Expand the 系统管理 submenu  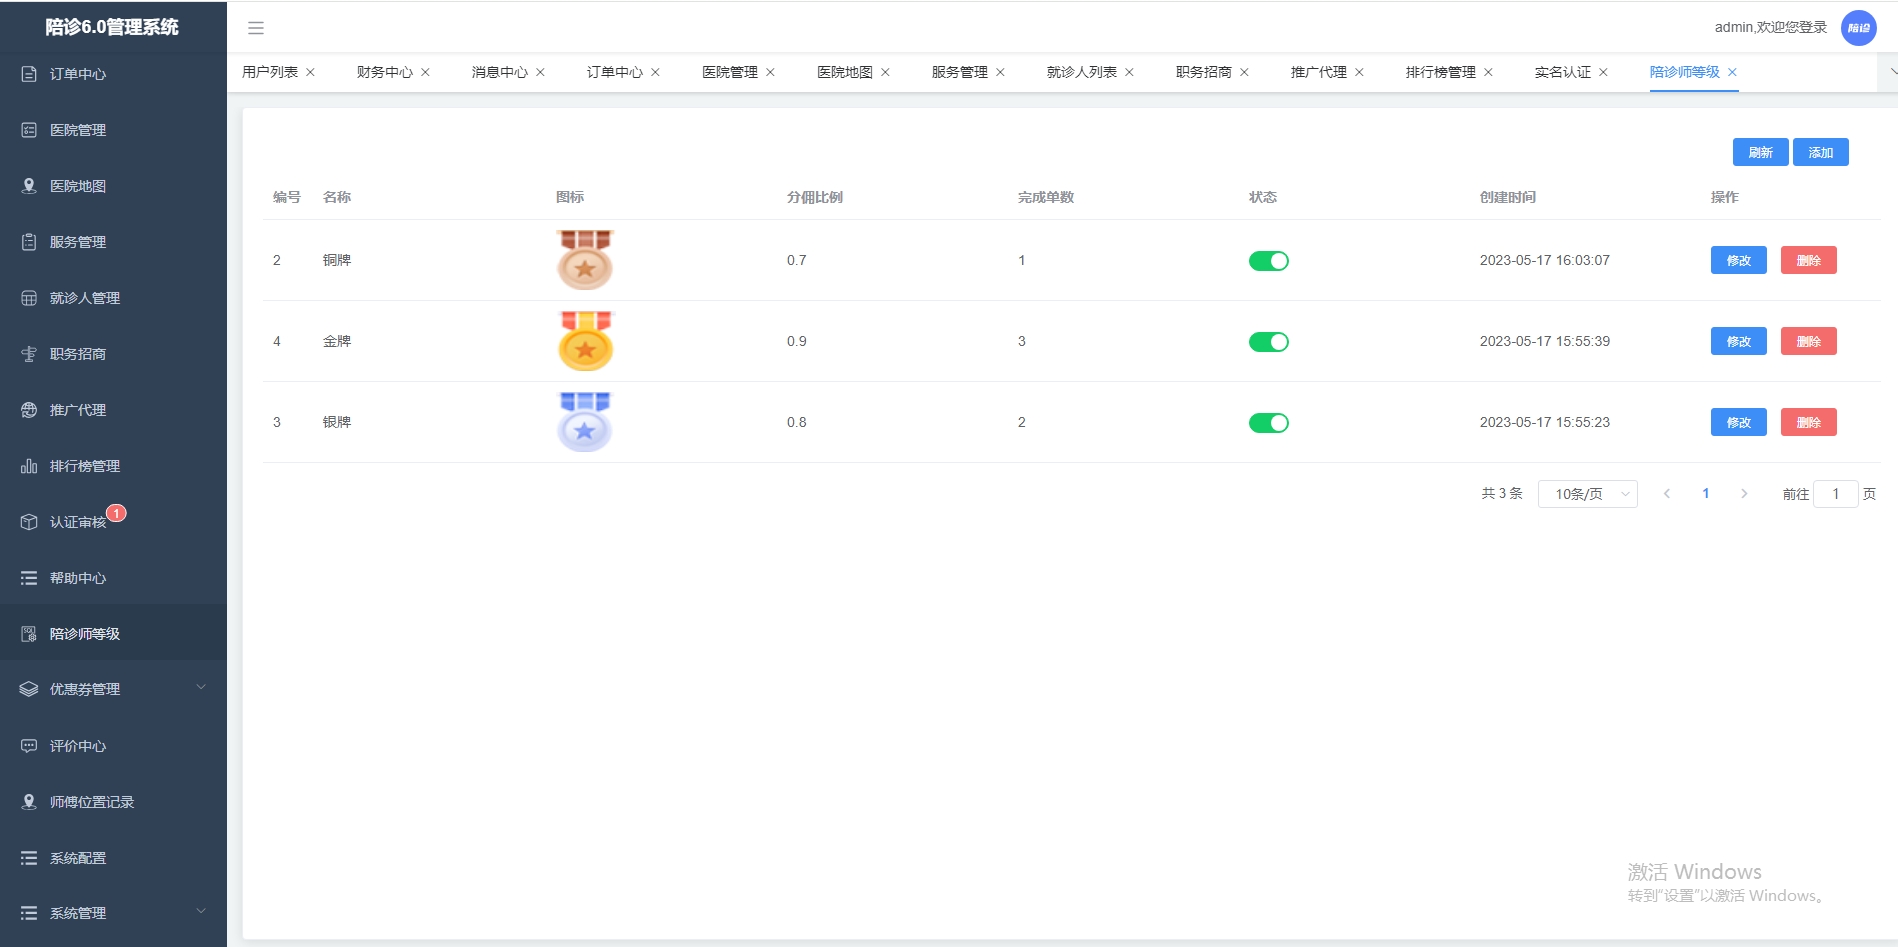tap(113, 913)
